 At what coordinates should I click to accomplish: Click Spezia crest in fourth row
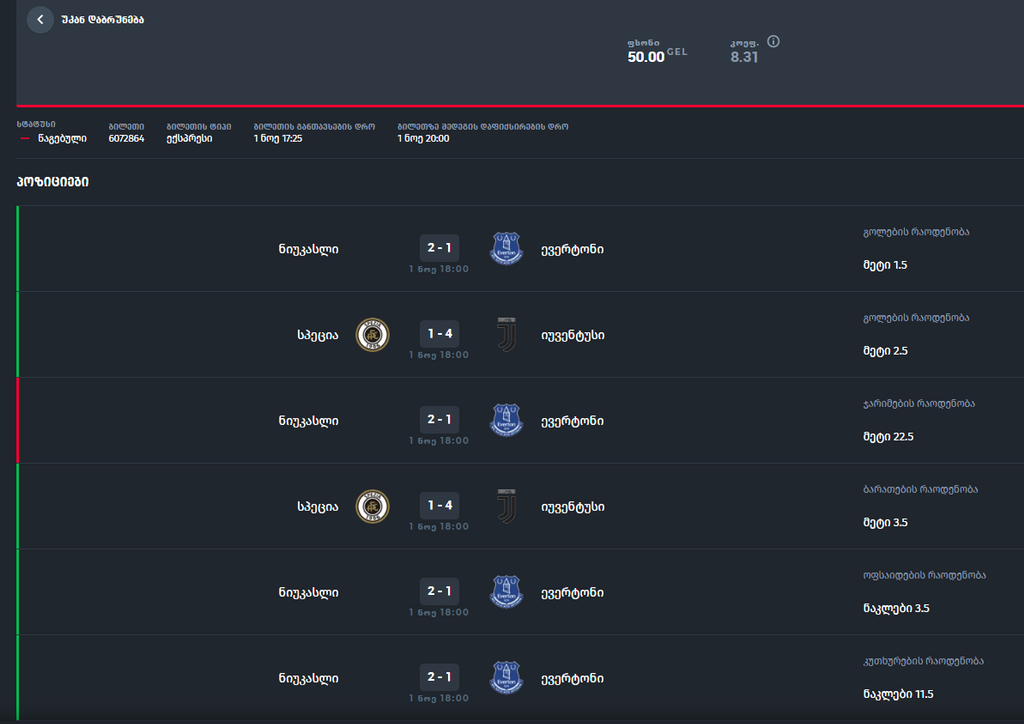click(x=372, y=507)
